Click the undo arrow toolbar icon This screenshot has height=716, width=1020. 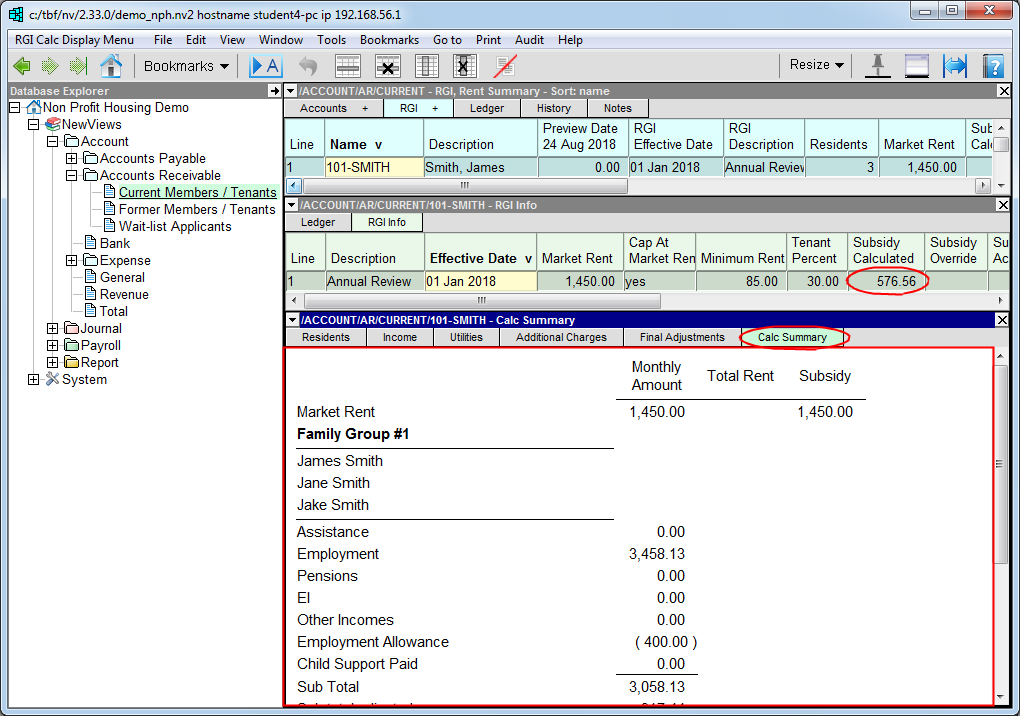[308, 66]
